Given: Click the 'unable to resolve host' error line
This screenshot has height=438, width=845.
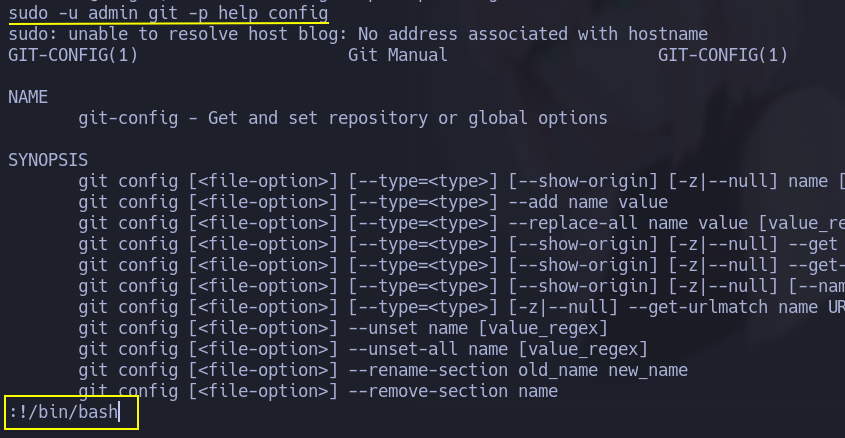Looking at the screenshot, I should click(x=358, y=34).
